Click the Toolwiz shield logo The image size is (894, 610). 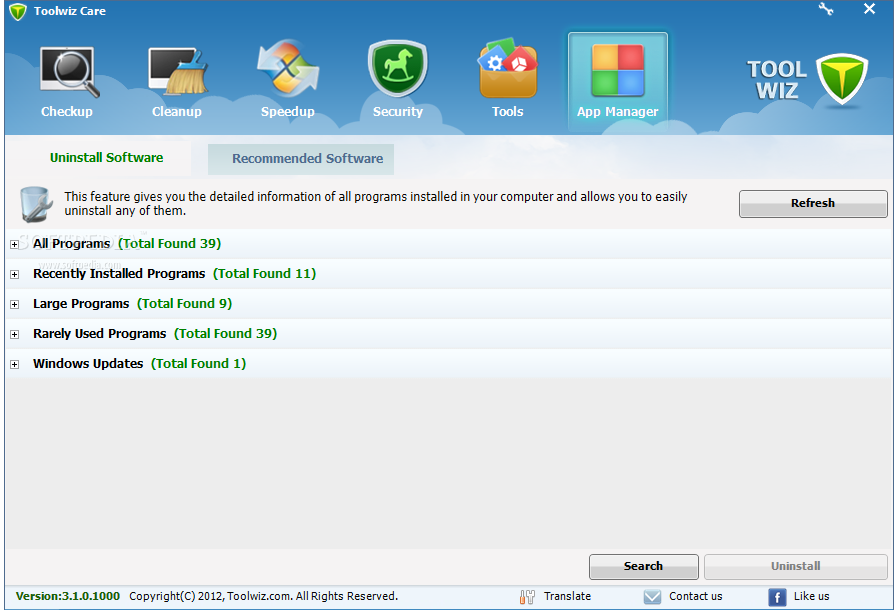(842, 79)
